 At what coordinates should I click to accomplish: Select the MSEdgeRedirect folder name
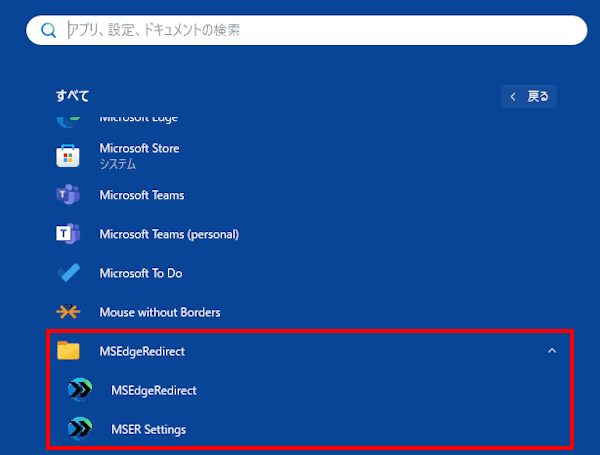[142, 351]
